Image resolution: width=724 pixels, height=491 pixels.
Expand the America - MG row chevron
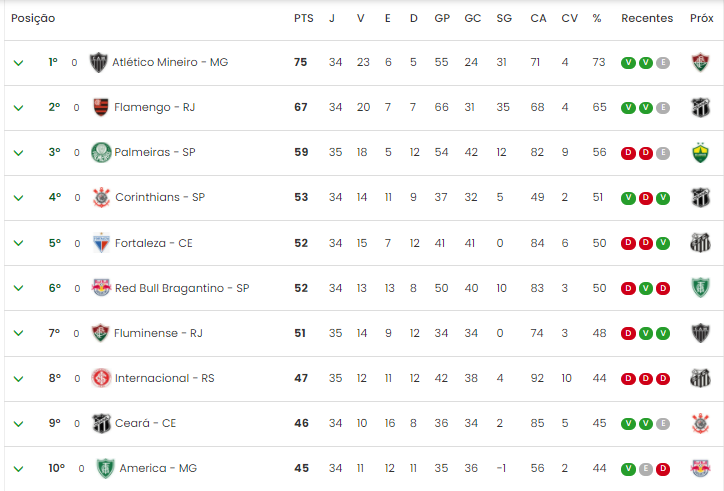[x=18, y=469]
